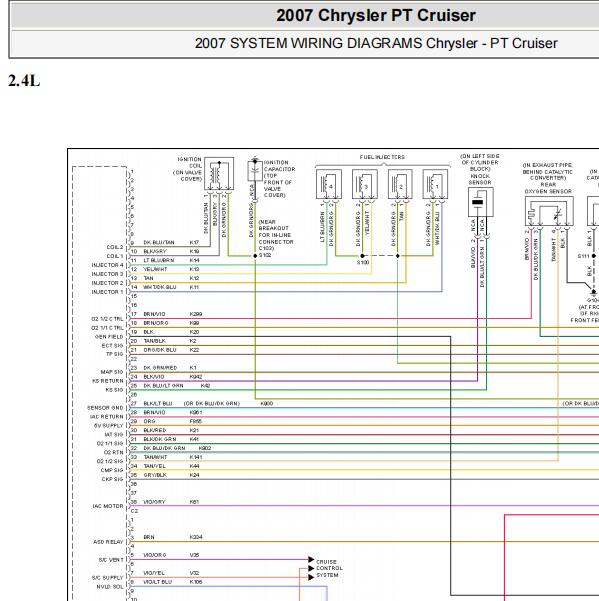Viewport: 599px width, 601px height.
Task: Click the 'ECT SIG' pin label
Action: (112, 346)
